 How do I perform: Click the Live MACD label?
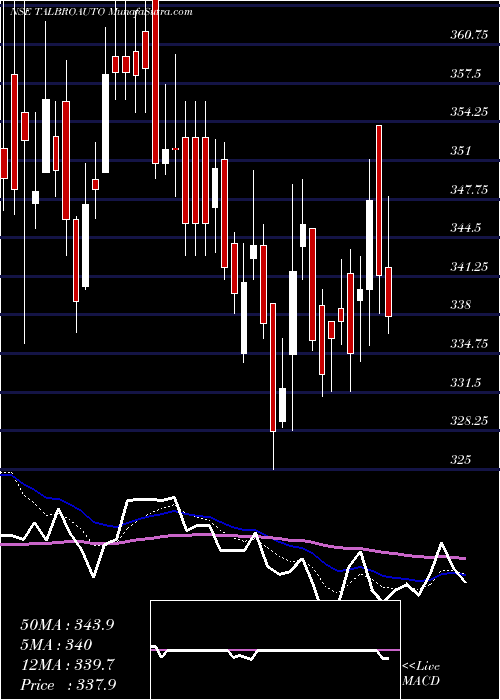coord(421,673)
